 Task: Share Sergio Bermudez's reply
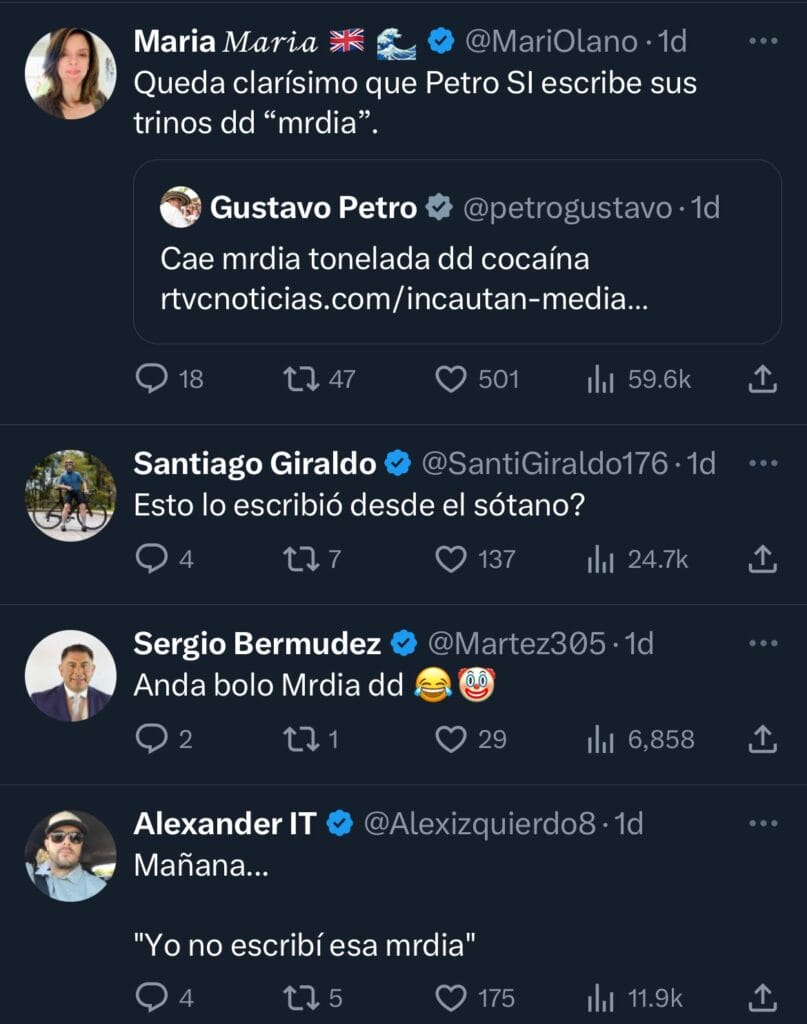click(x=762, y=739)
